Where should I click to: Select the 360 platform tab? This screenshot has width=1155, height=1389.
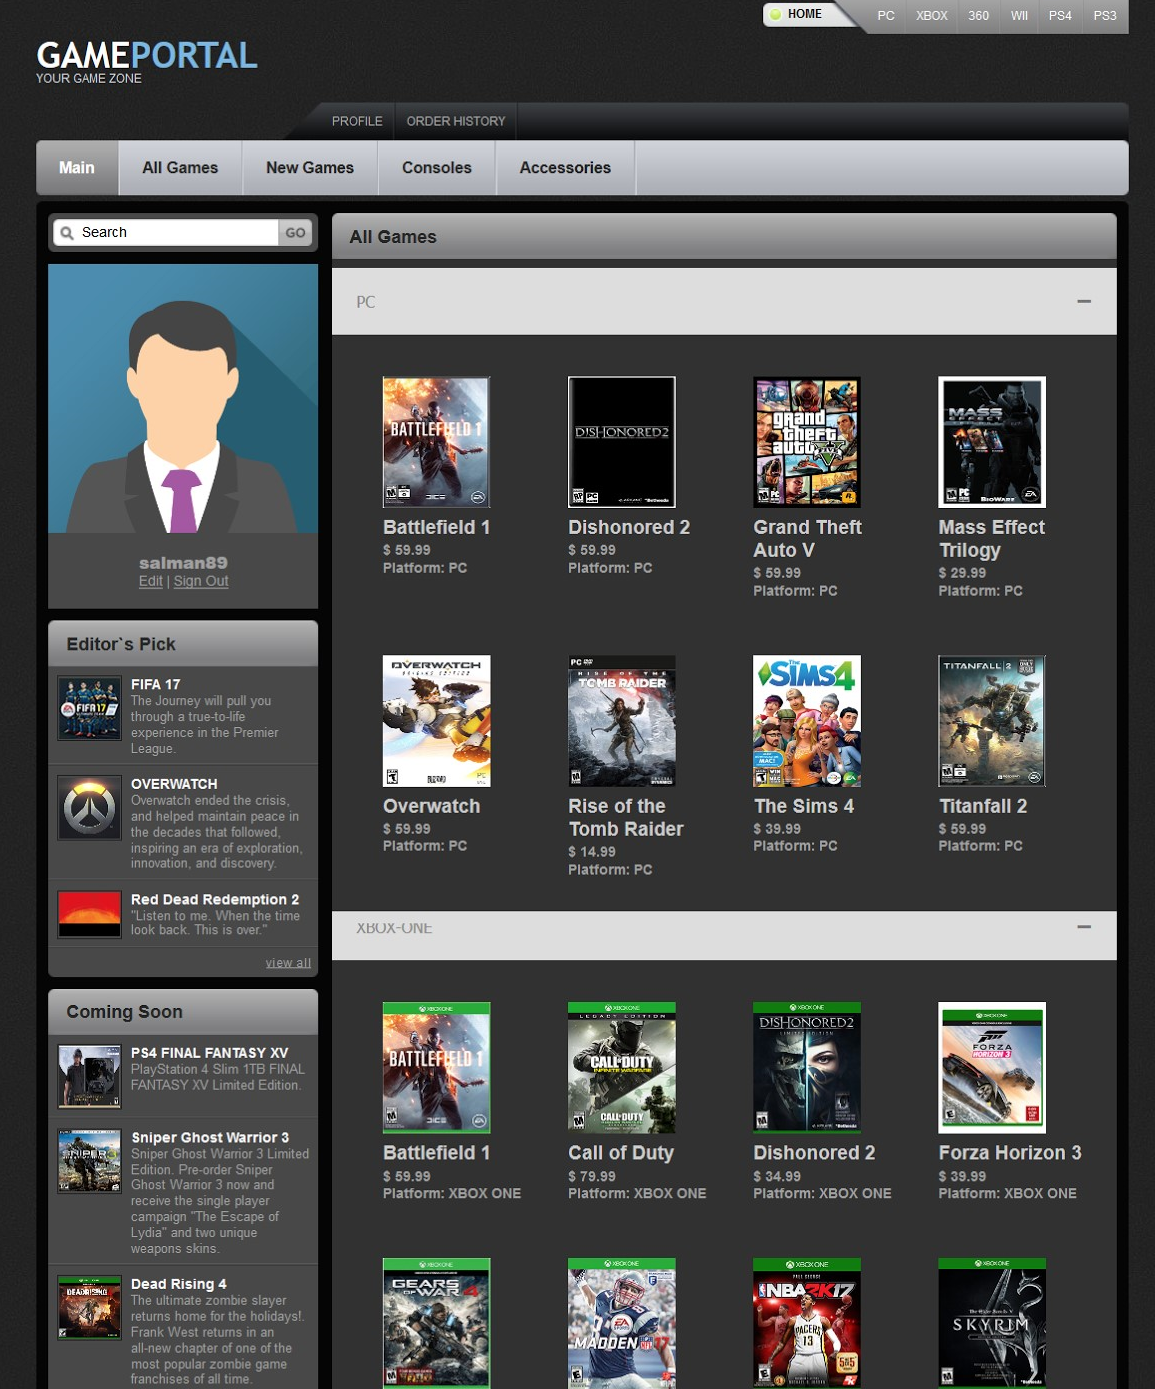pos(978,16)
